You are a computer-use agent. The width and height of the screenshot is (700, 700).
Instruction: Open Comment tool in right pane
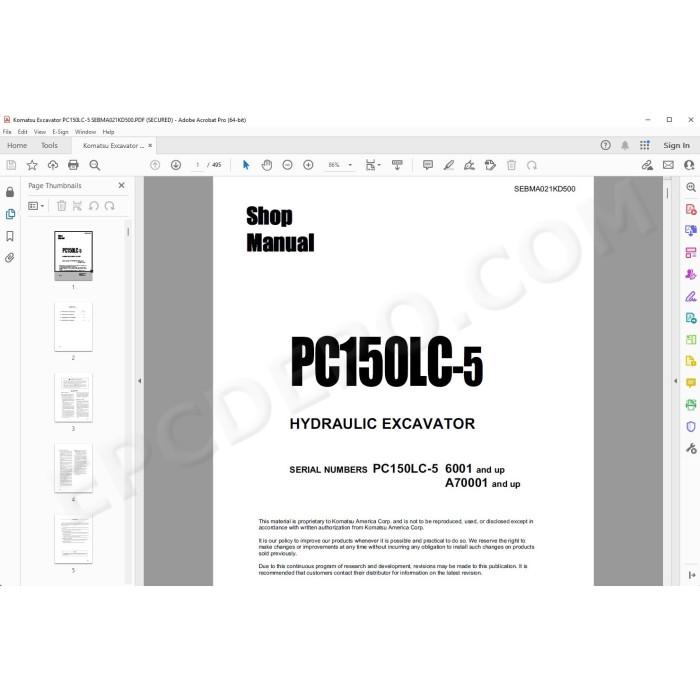691,383
